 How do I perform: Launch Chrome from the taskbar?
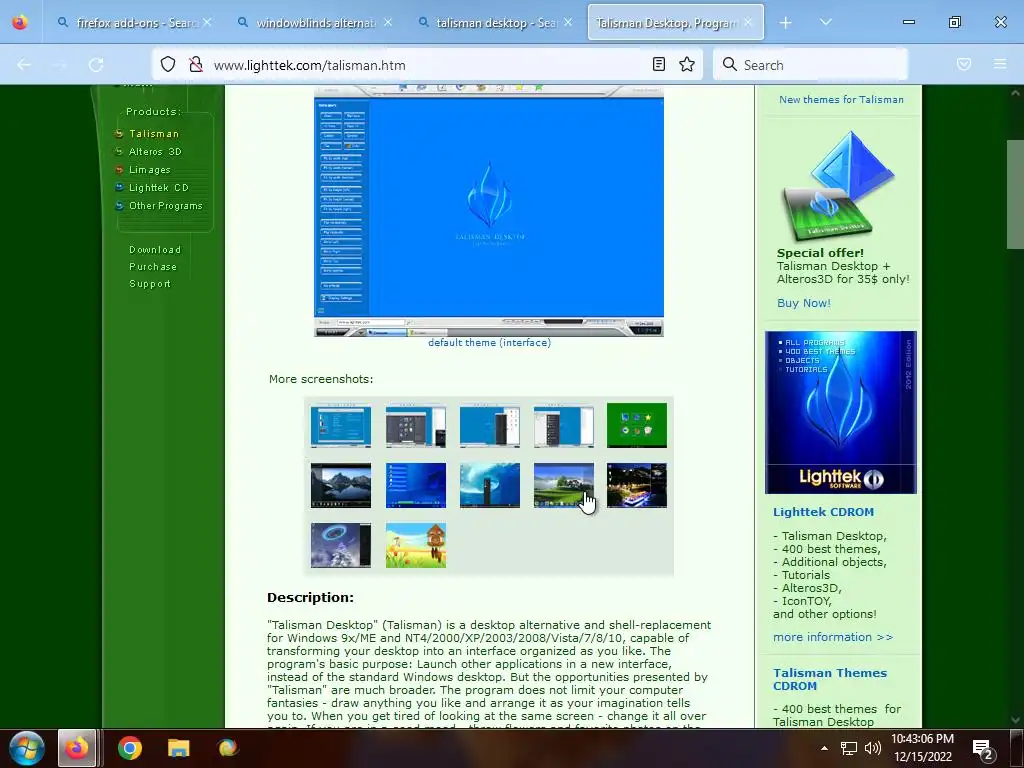[129, 748]
